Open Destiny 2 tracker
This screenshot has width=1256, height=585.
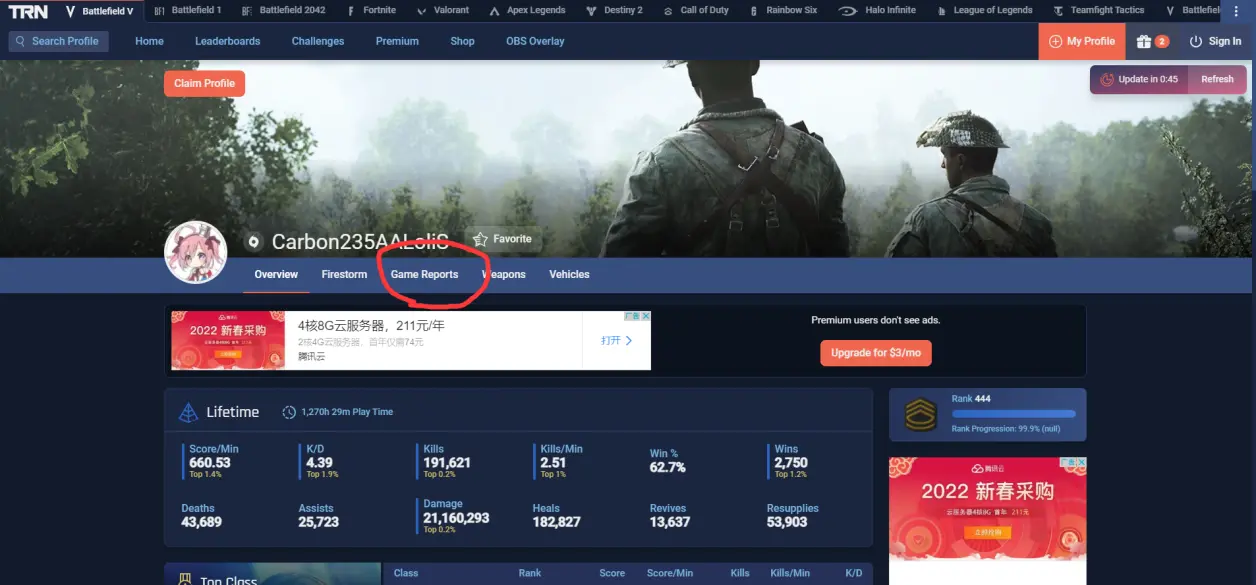(x=613, y=10)
